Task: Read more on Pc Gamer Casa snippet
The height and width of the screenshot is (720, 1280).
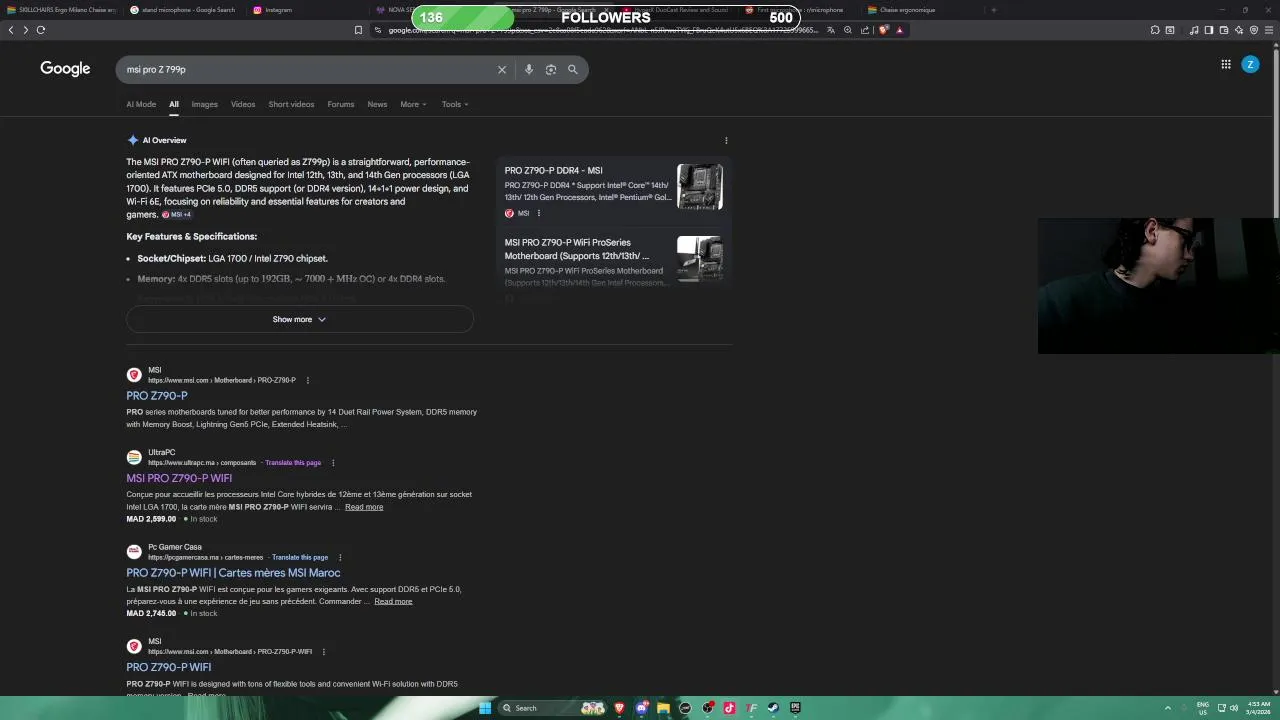Action: pyautogui.click(x=393, y=601)
